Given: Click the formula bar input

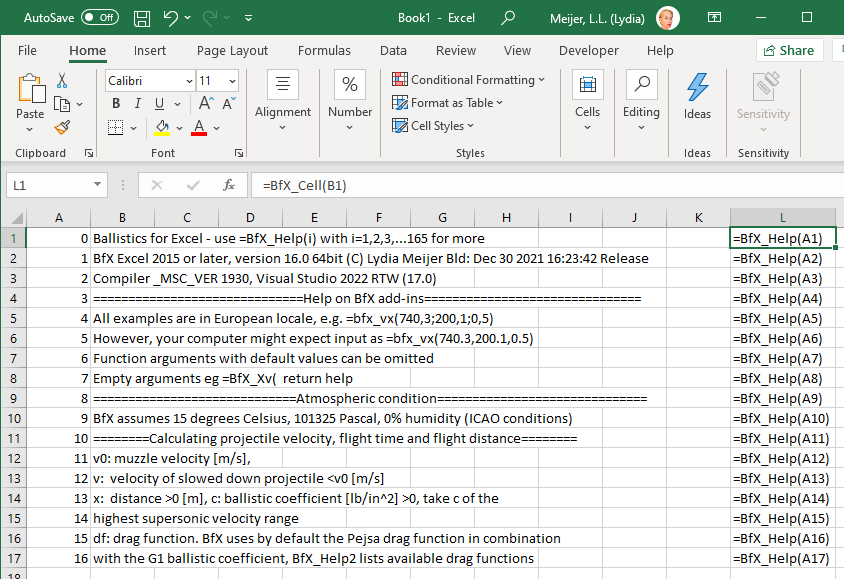Looking at the screenshot, I should (x=547, y=186).
